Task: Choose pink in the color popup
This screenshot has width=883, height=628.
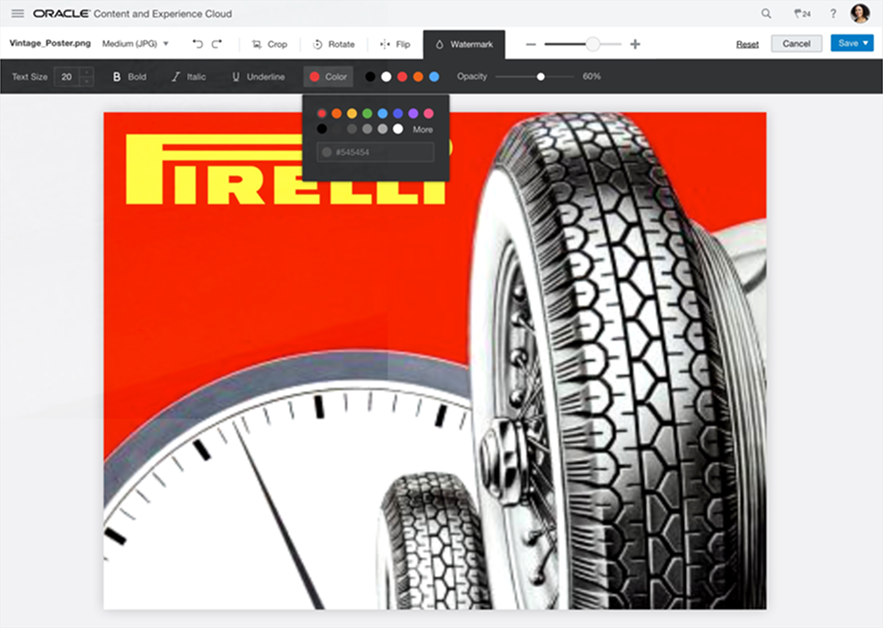Action: click(x=429, y=113)
